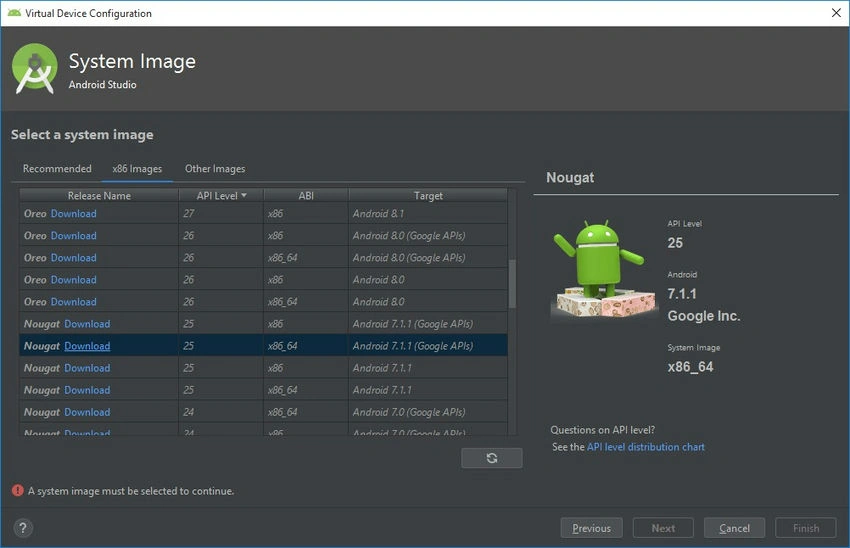Click the Finish button
This screenshot has width=850, height=548.
tap(806, 528)
